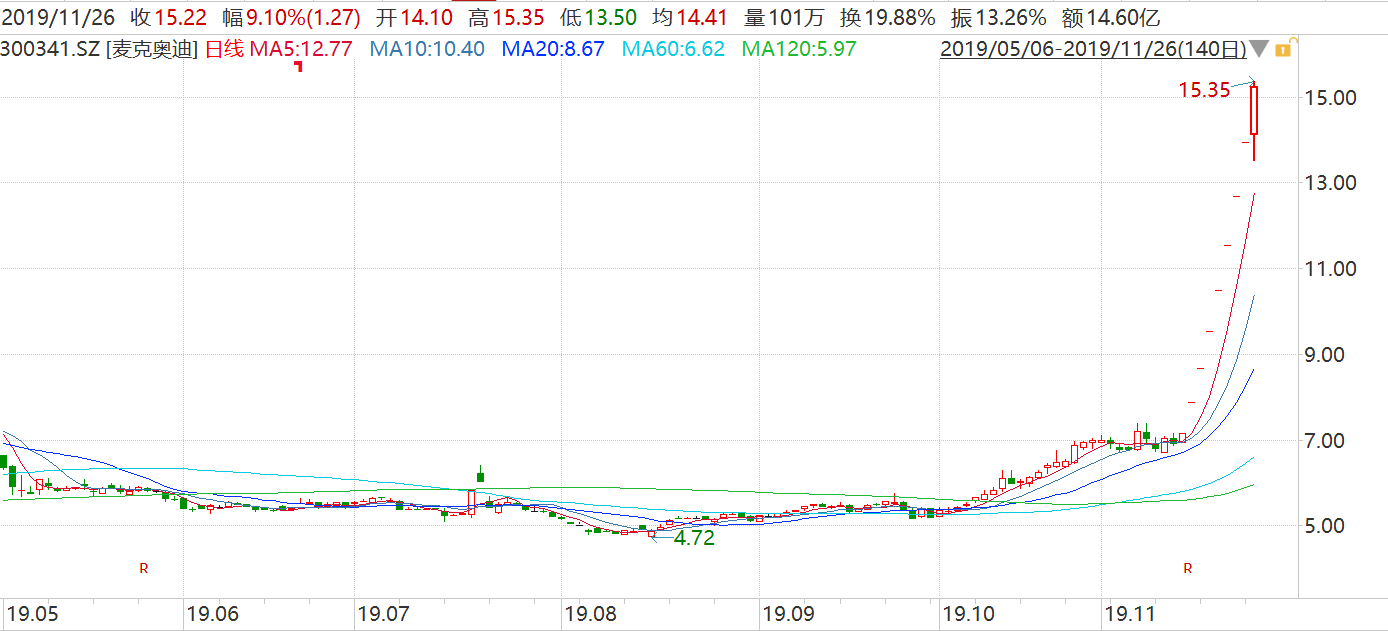Click the 4.72 low price label
Image resolution: width=1388 pixels, height=631 pixels.
694,537
